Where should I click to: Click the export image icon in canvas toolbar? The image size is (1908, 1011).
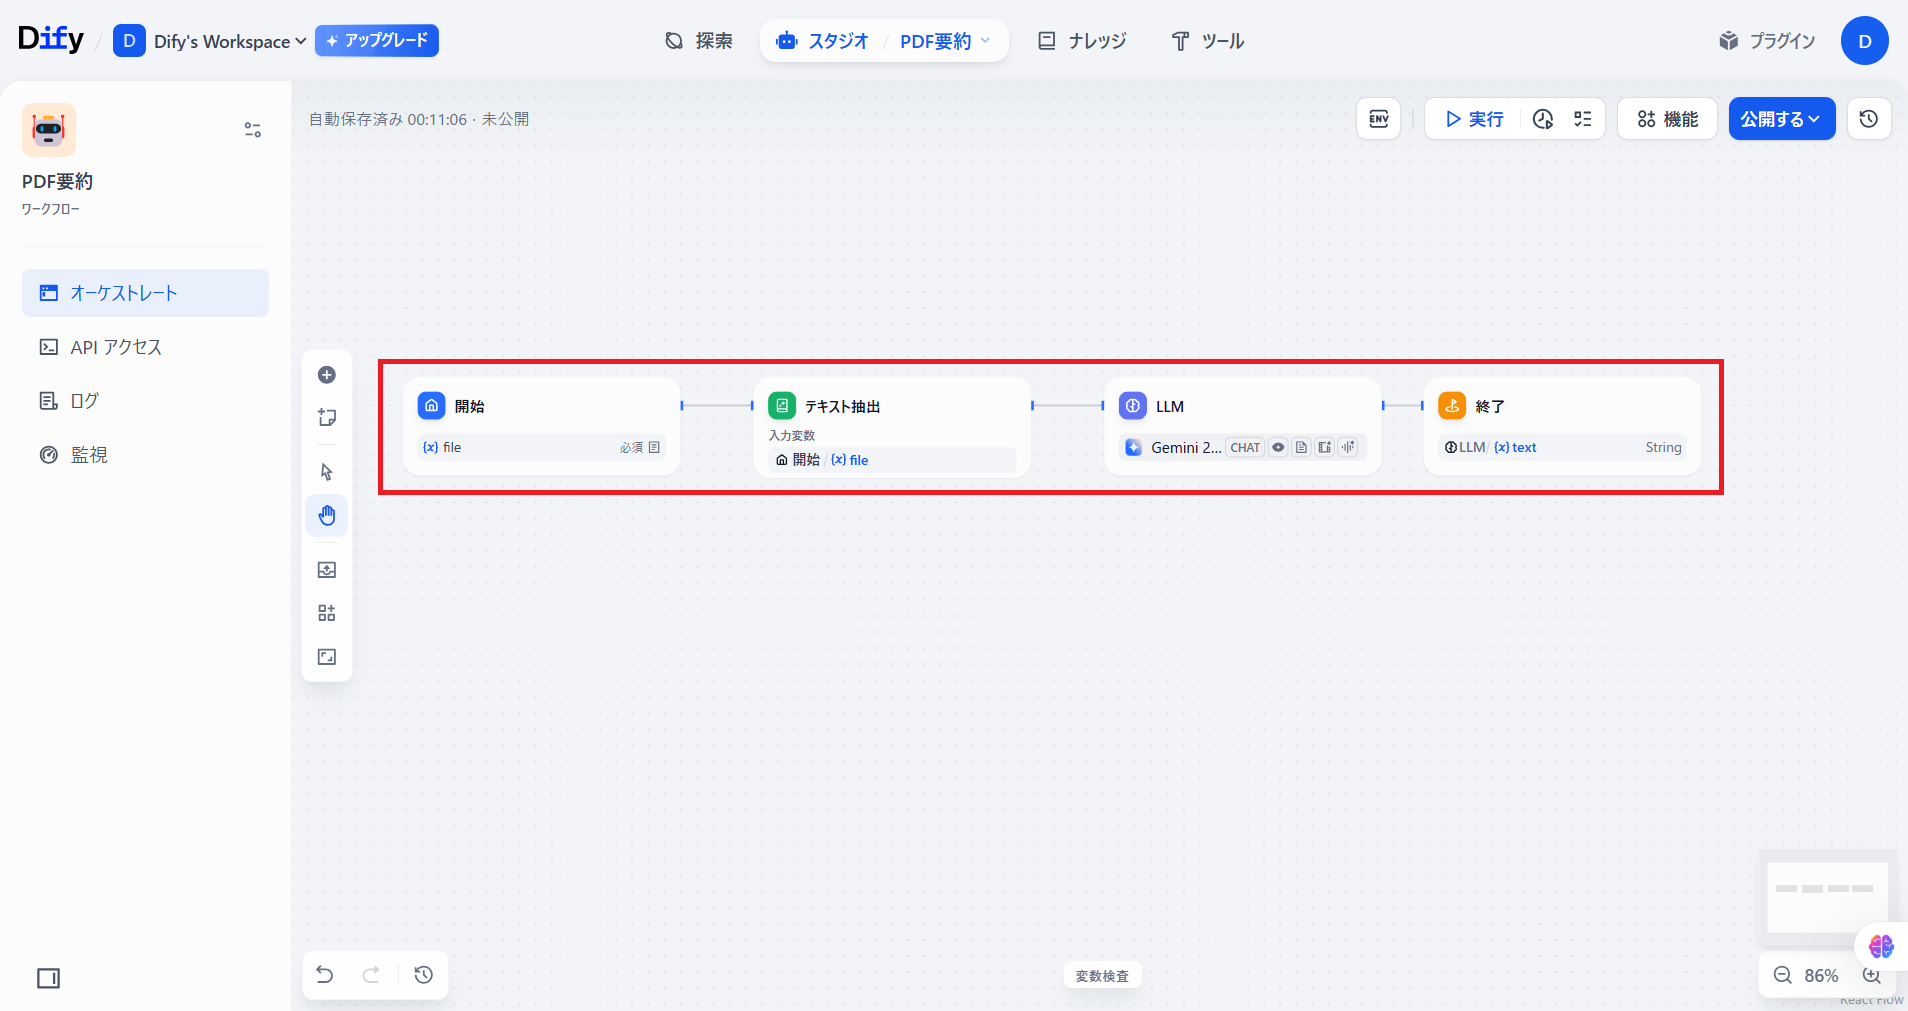[x=327, y=570]
